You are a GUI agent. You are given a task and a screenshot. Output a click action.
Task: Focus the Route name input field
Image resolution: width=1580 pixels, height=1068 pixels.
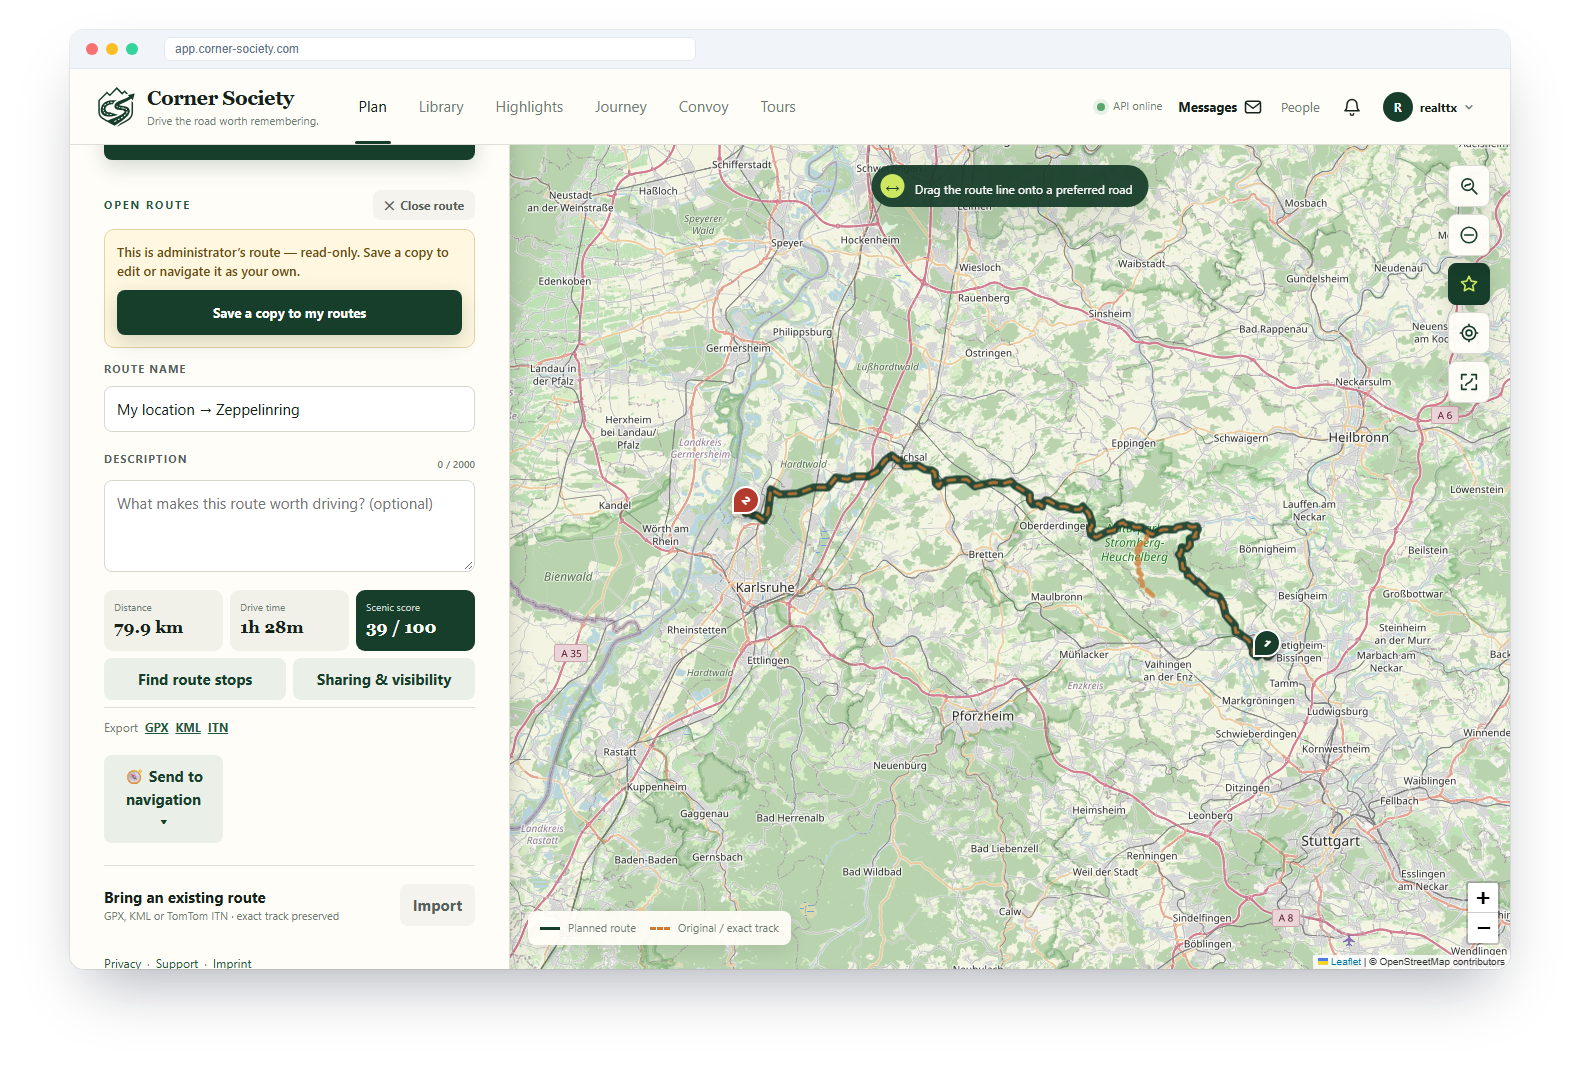[x=289, y=409]
